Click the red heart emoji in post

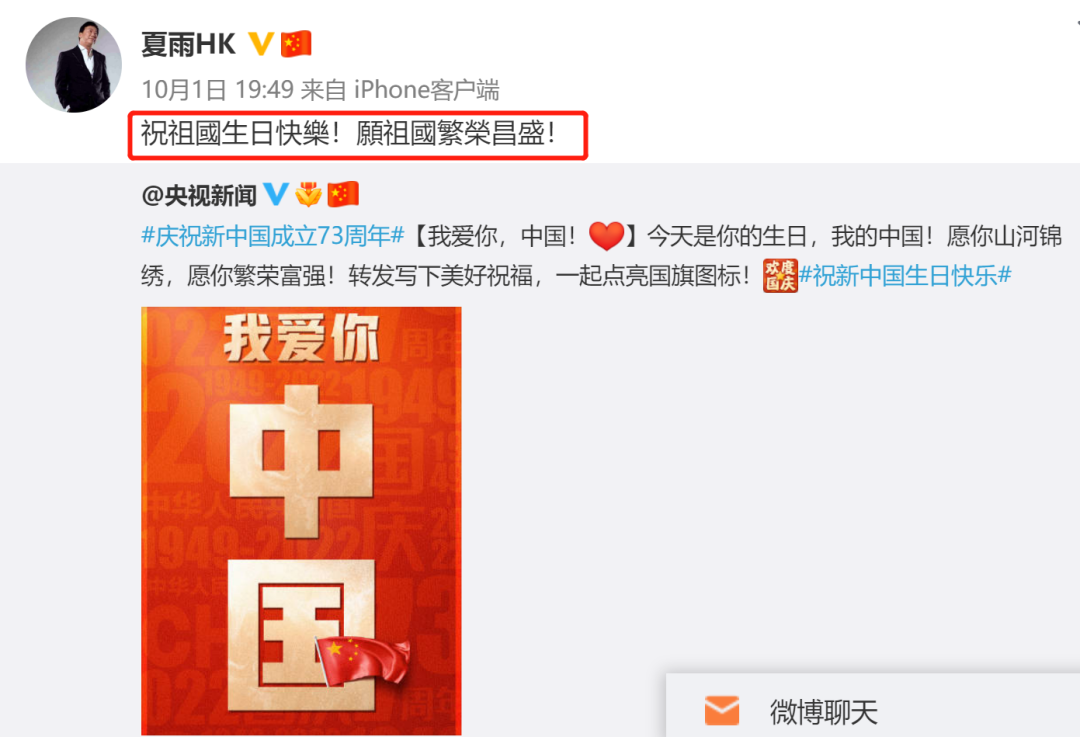point(606,236)
